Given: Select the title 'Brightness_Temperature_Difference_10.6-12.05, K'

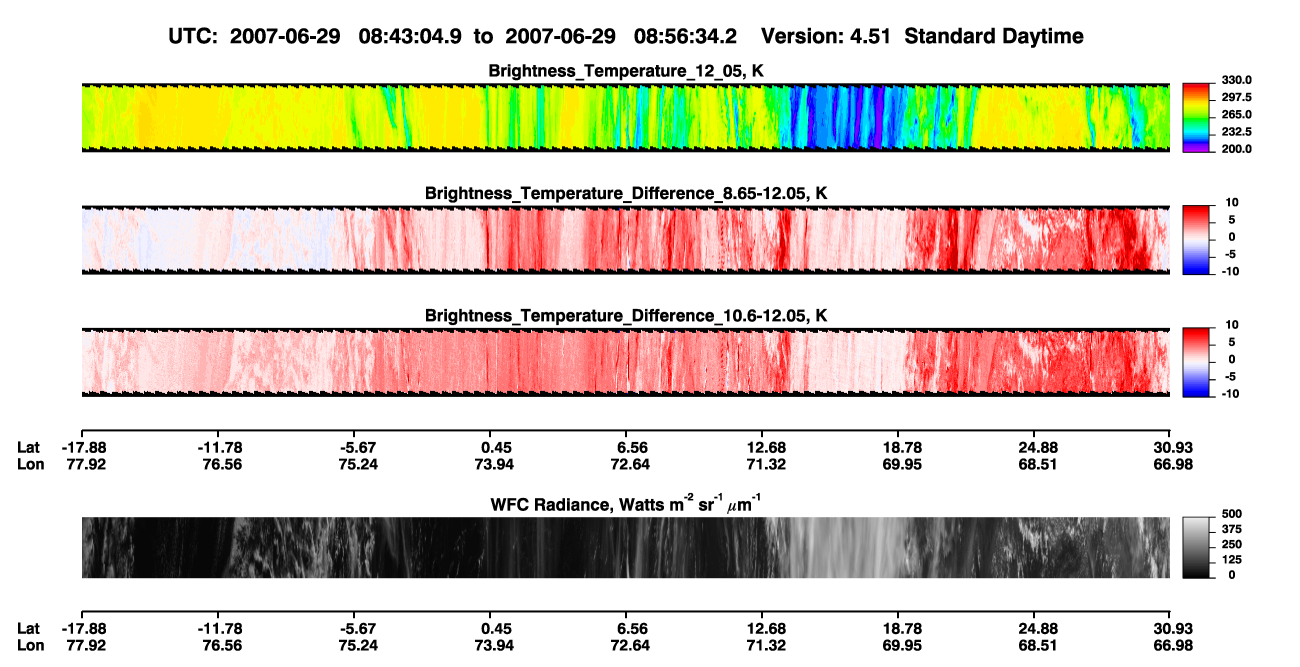Looking at the screenshot, I should point(626,315).
